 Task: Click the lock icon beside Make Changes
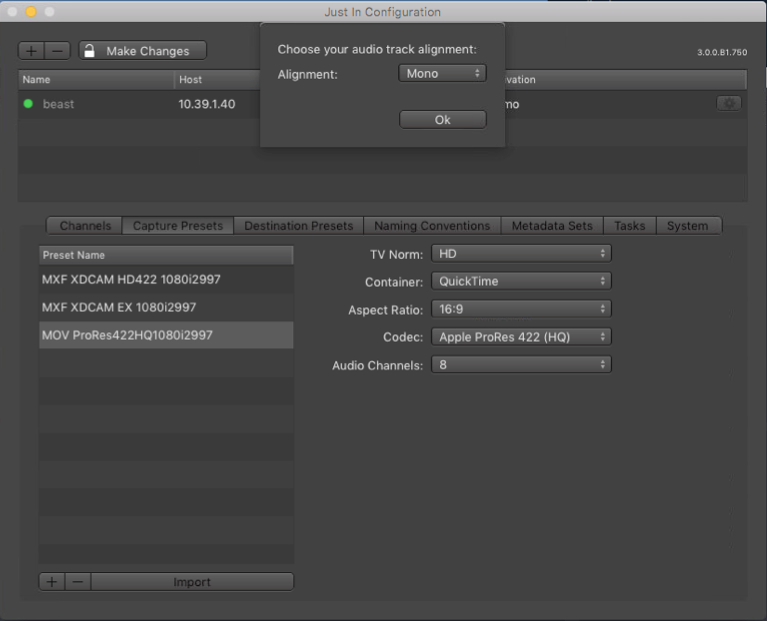90,51
